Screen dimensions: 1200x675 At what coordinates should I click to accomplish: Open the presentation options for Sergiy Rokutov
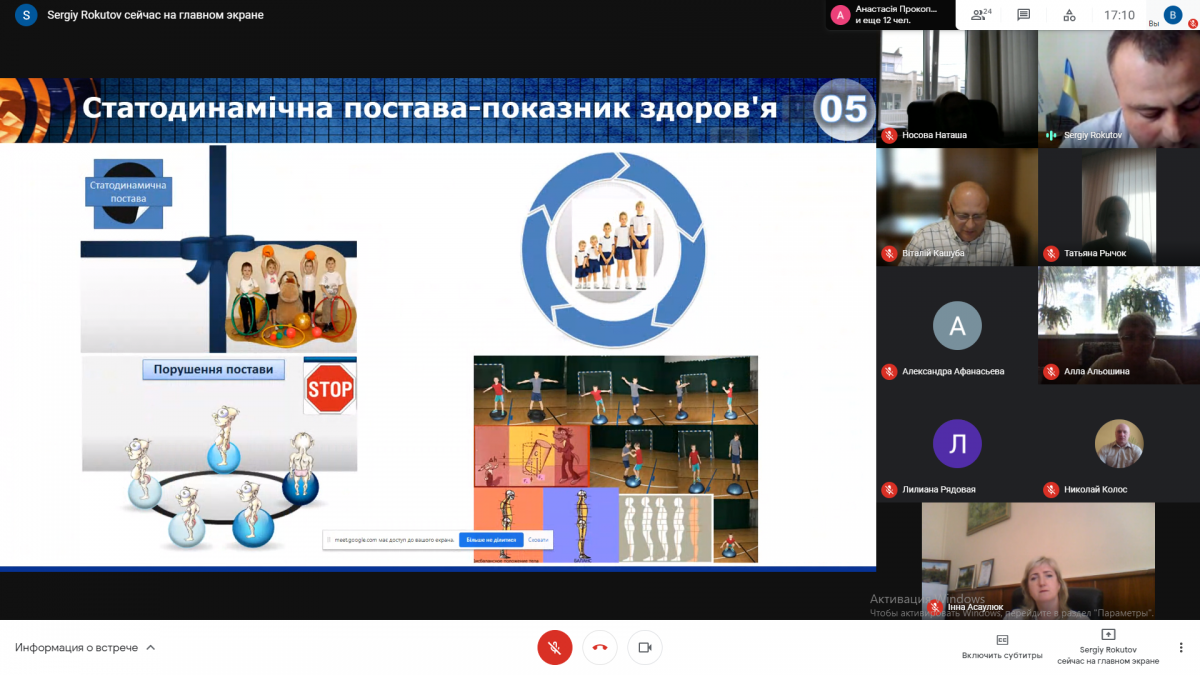(x=1108, y=646)
